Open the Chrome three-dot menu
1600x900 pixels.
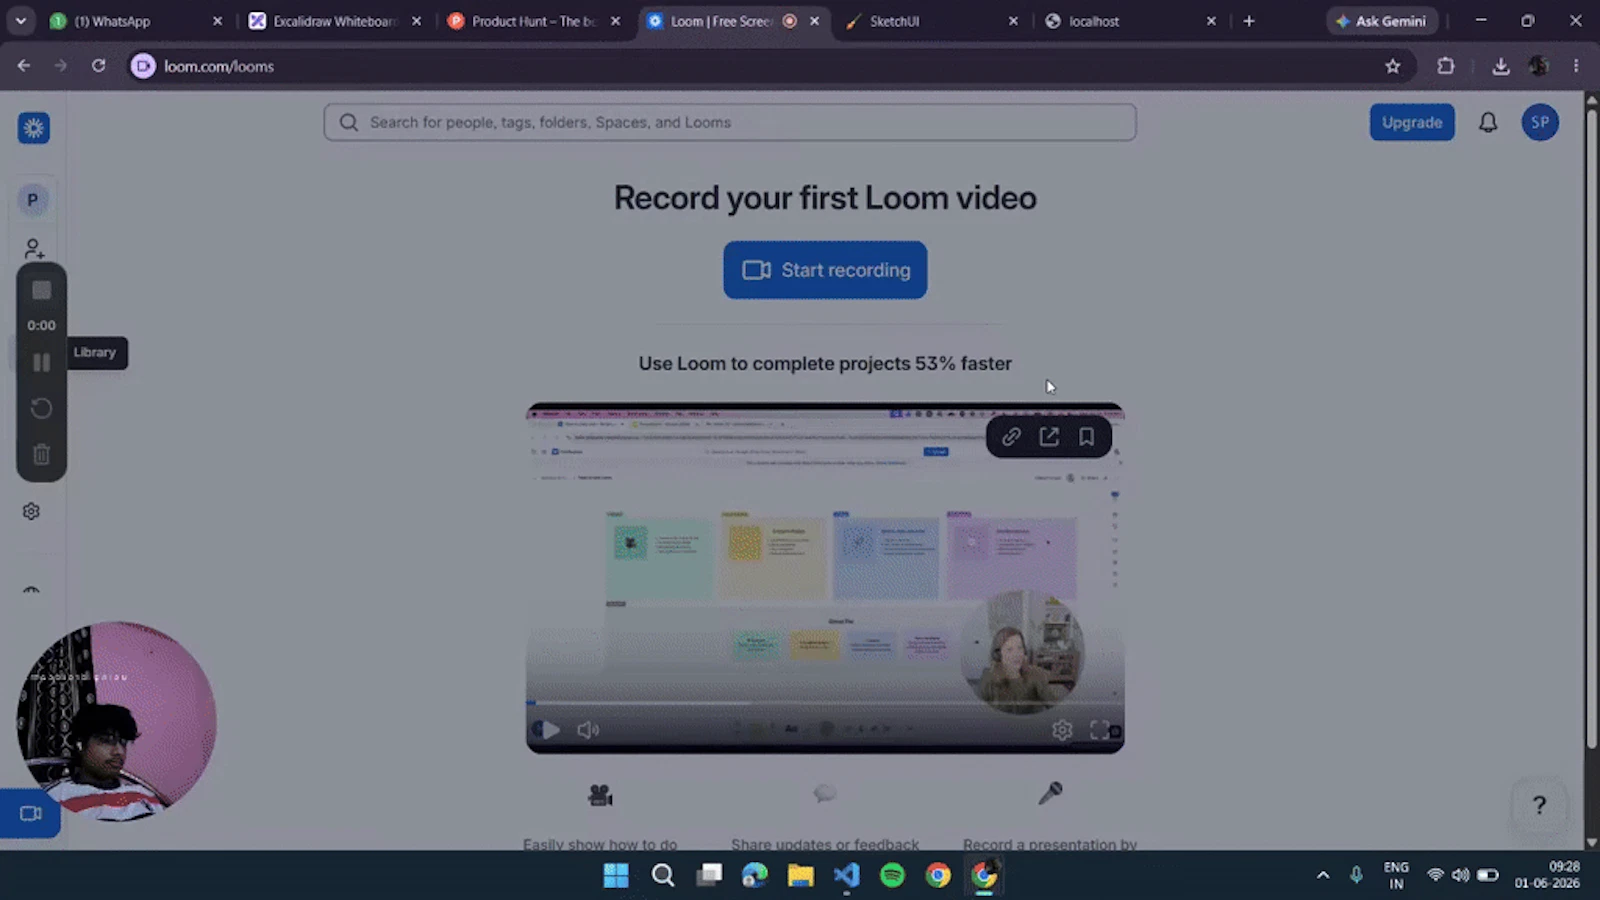[x=1576, y=66]
